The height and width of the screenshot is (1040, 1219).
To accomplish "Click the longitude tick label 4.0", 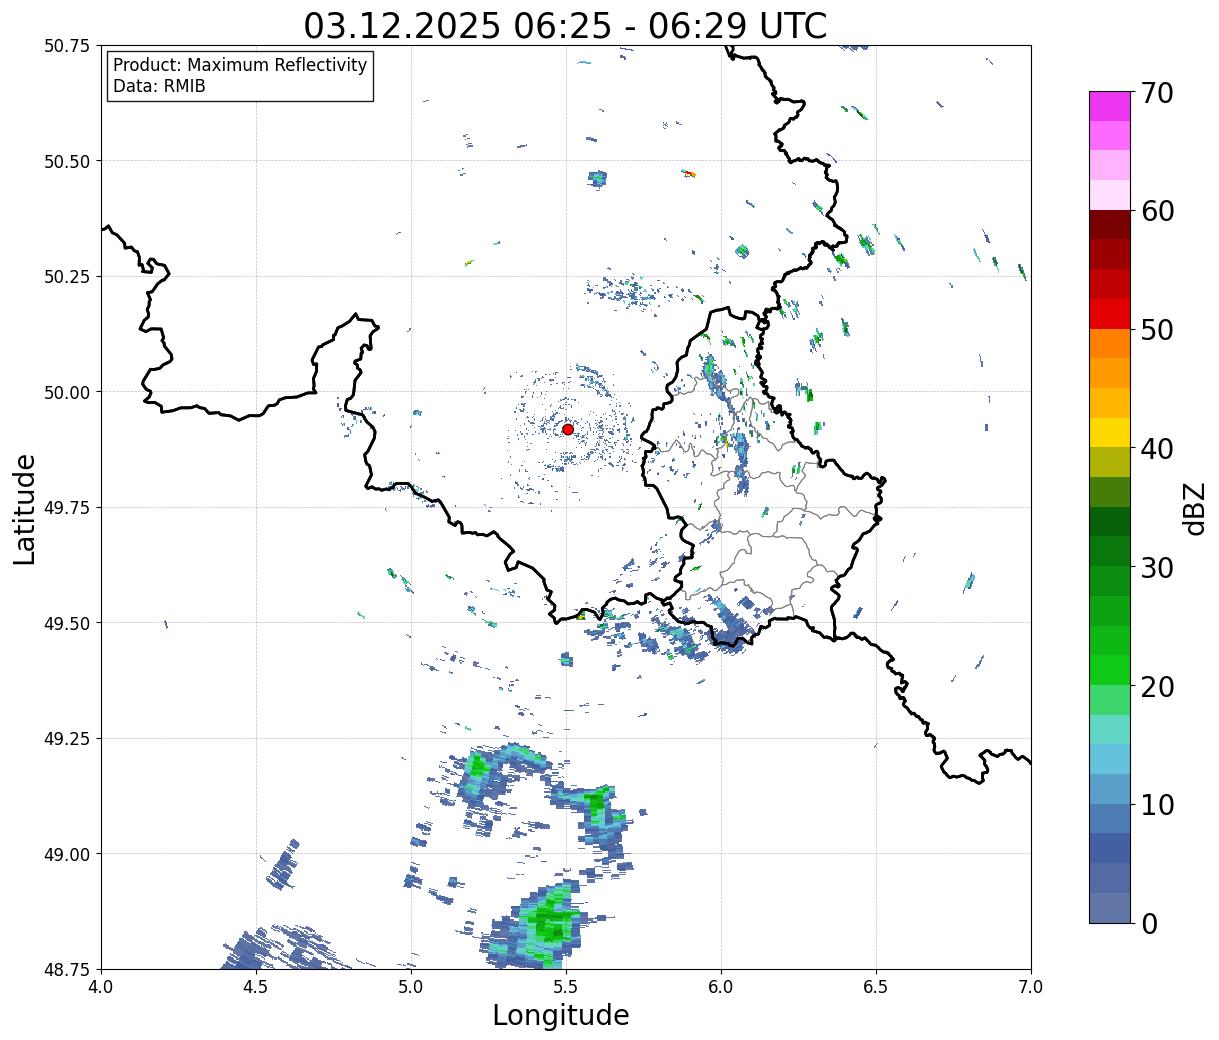I will point(101,987).
